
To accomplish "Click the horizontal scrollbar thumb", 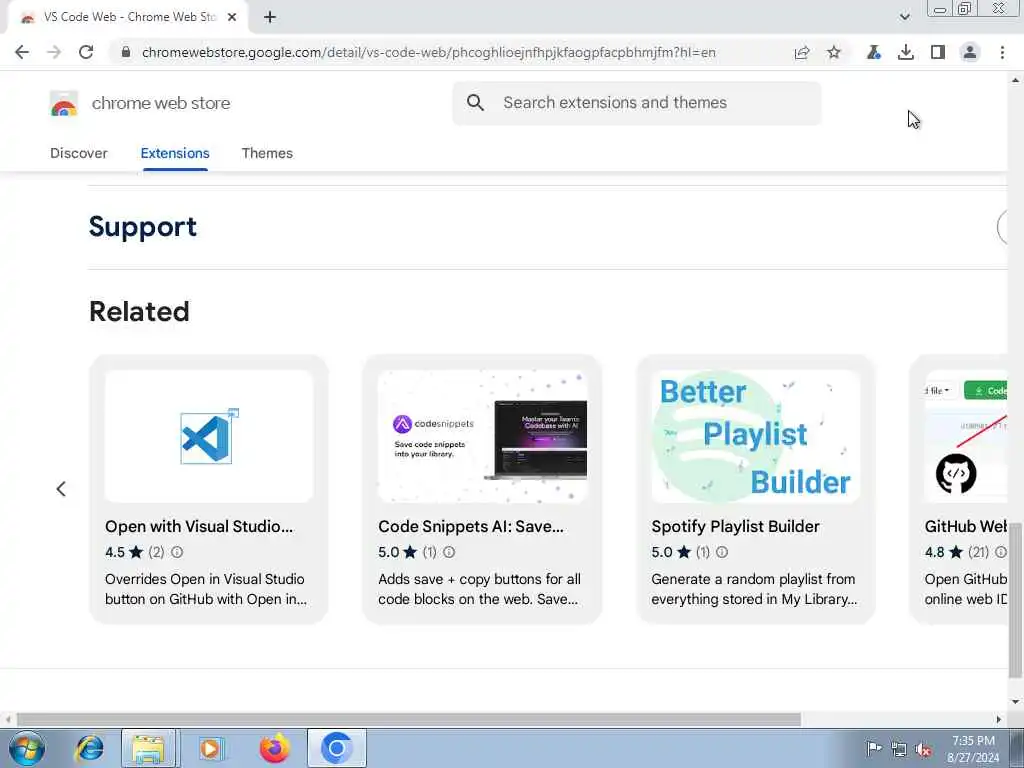I will point(409,719).
